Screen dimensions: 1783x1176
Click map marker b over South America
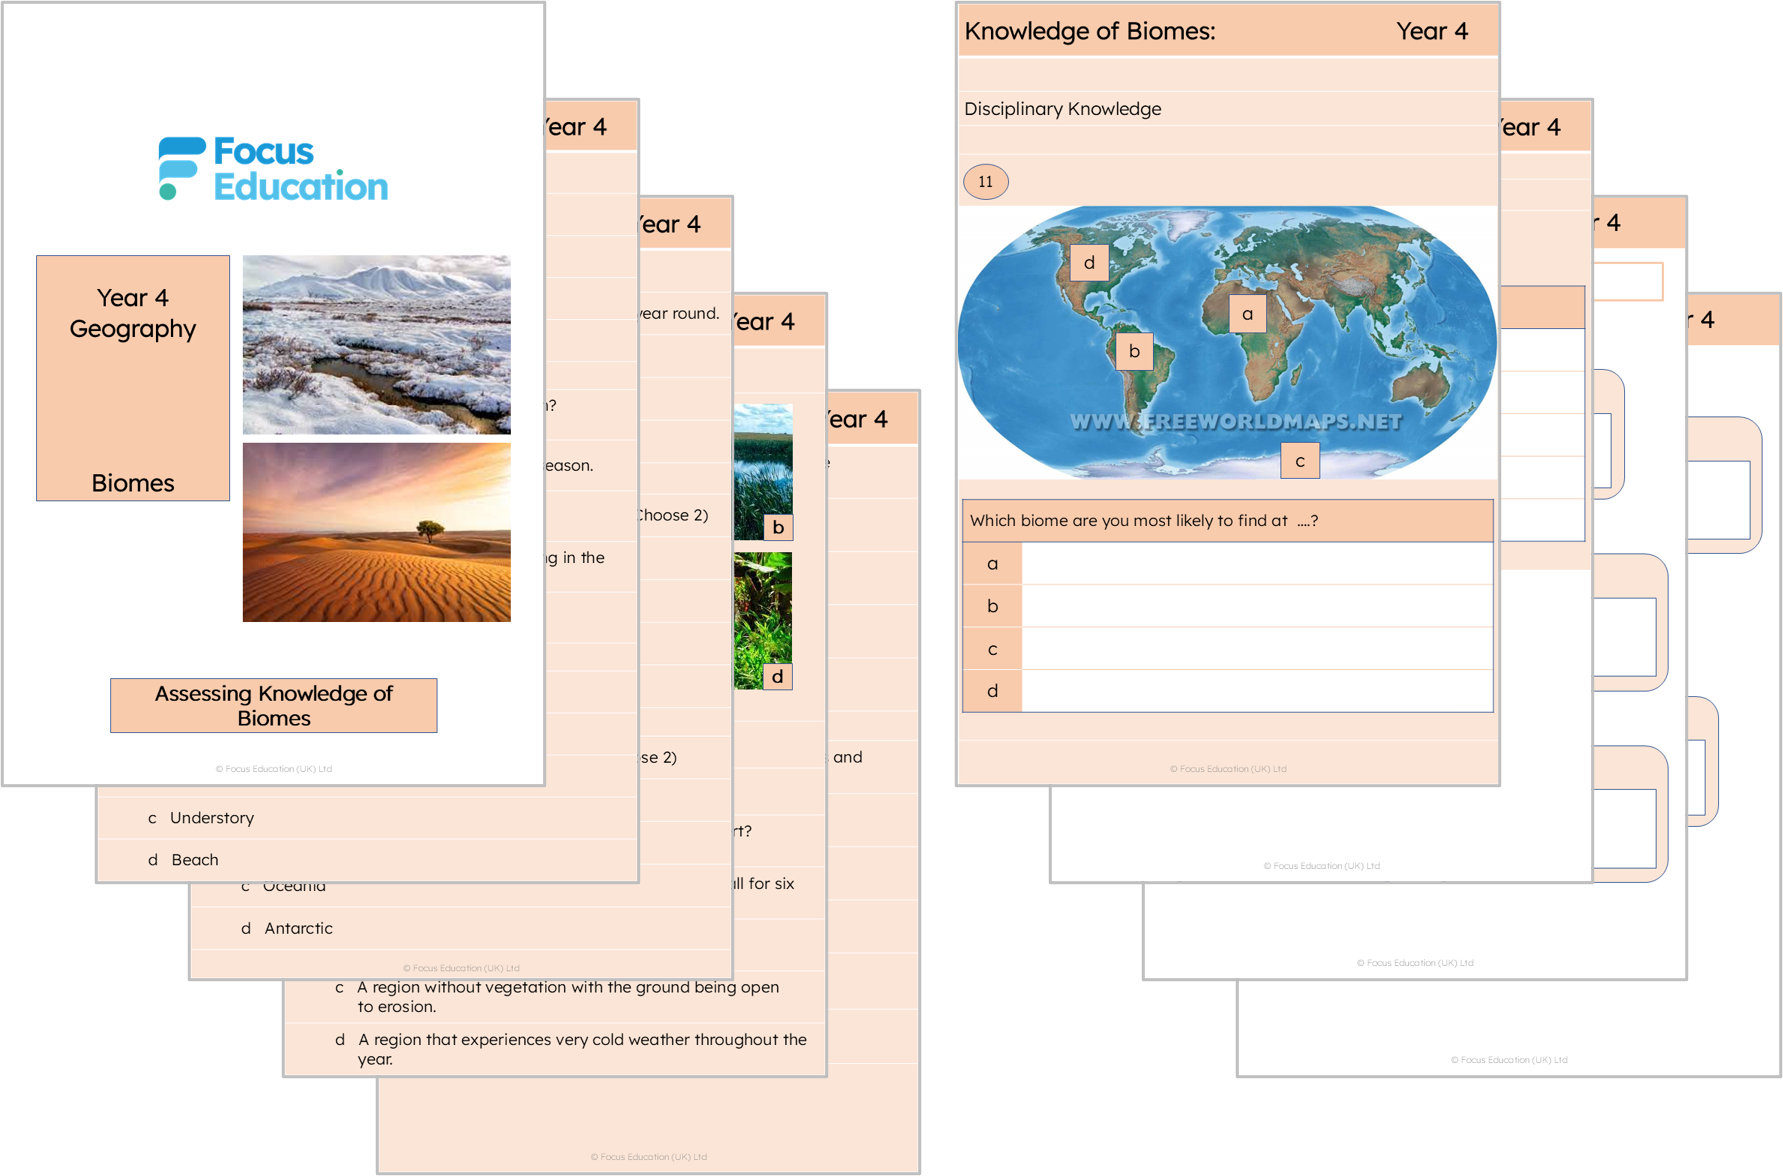tap(1134, 351)
